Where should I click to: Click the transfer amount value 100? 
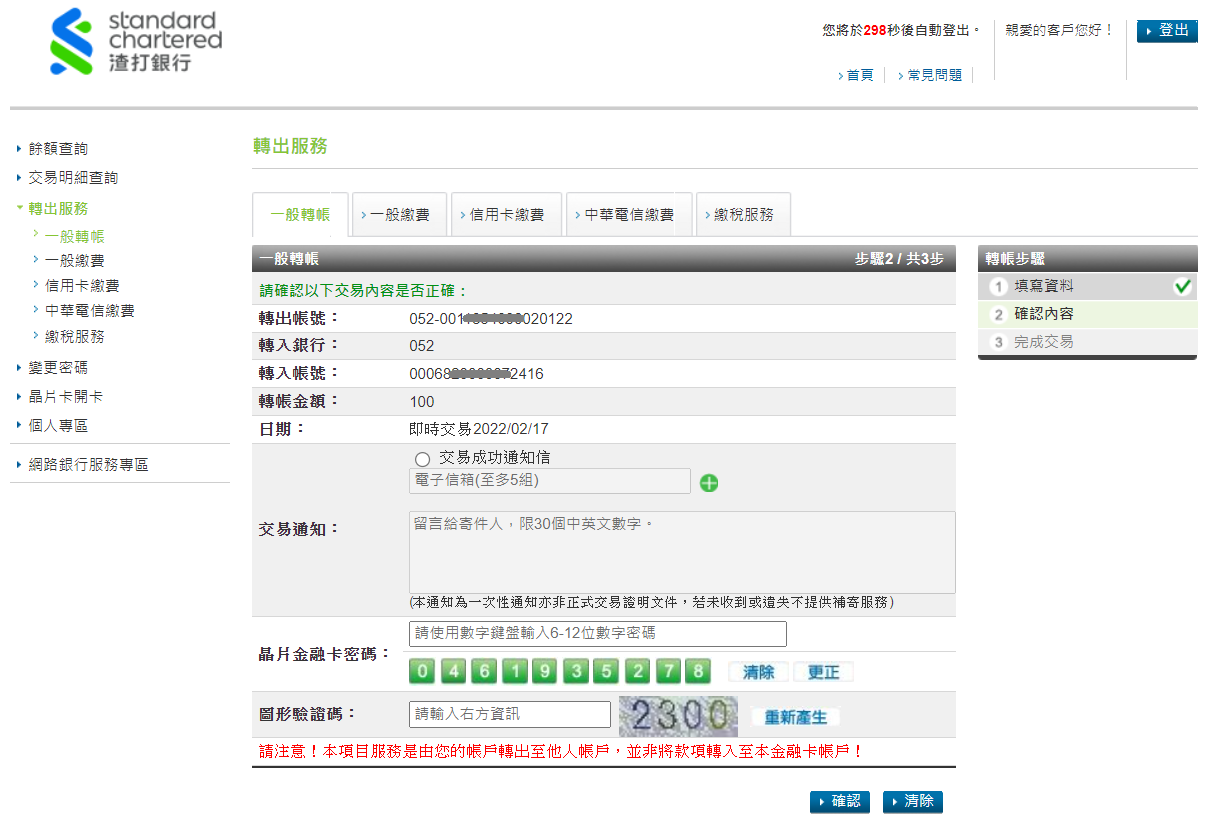pyautogui.click(x=422, y=401)
